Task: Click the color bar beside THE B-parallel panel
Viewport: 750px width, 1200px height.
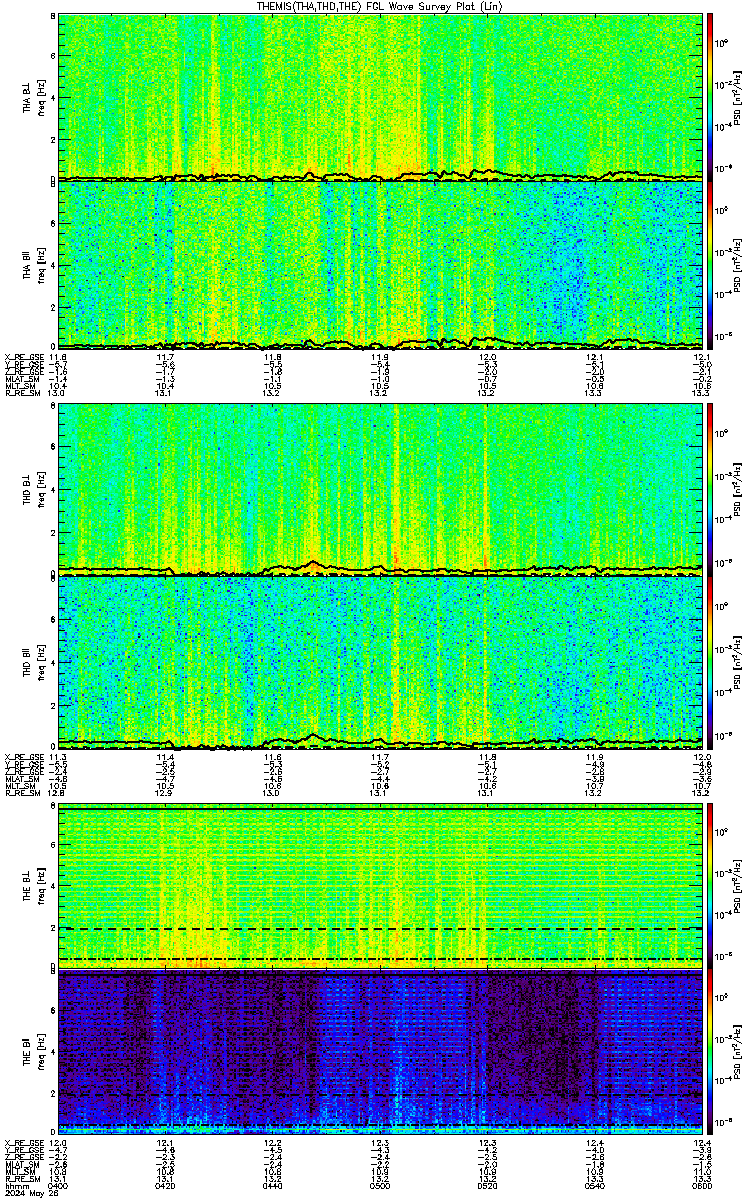Action: (710, 1053)
